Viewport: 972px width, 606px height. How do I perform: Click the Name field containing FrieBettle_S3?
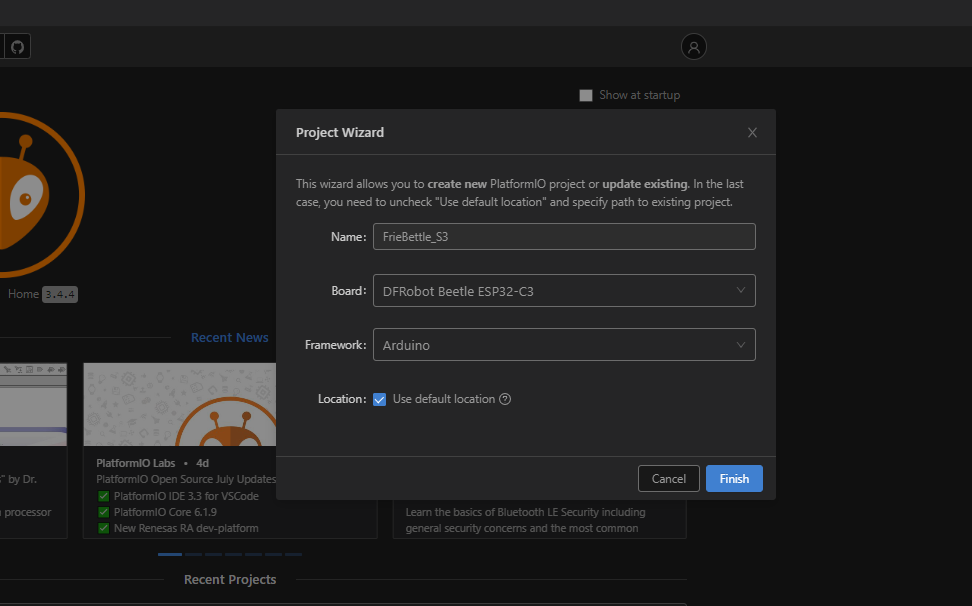pyautogui.click(x=564, y=237)
